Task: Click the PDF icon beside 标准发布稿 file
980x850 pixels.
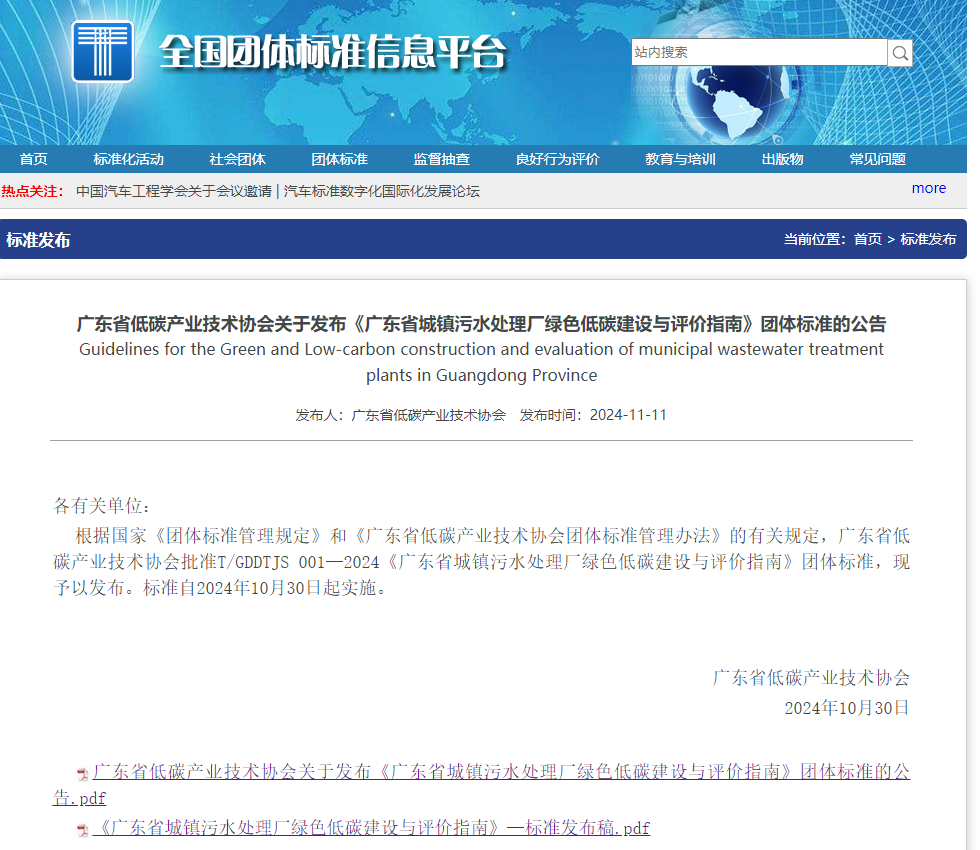Action: (x=82, y=830)
